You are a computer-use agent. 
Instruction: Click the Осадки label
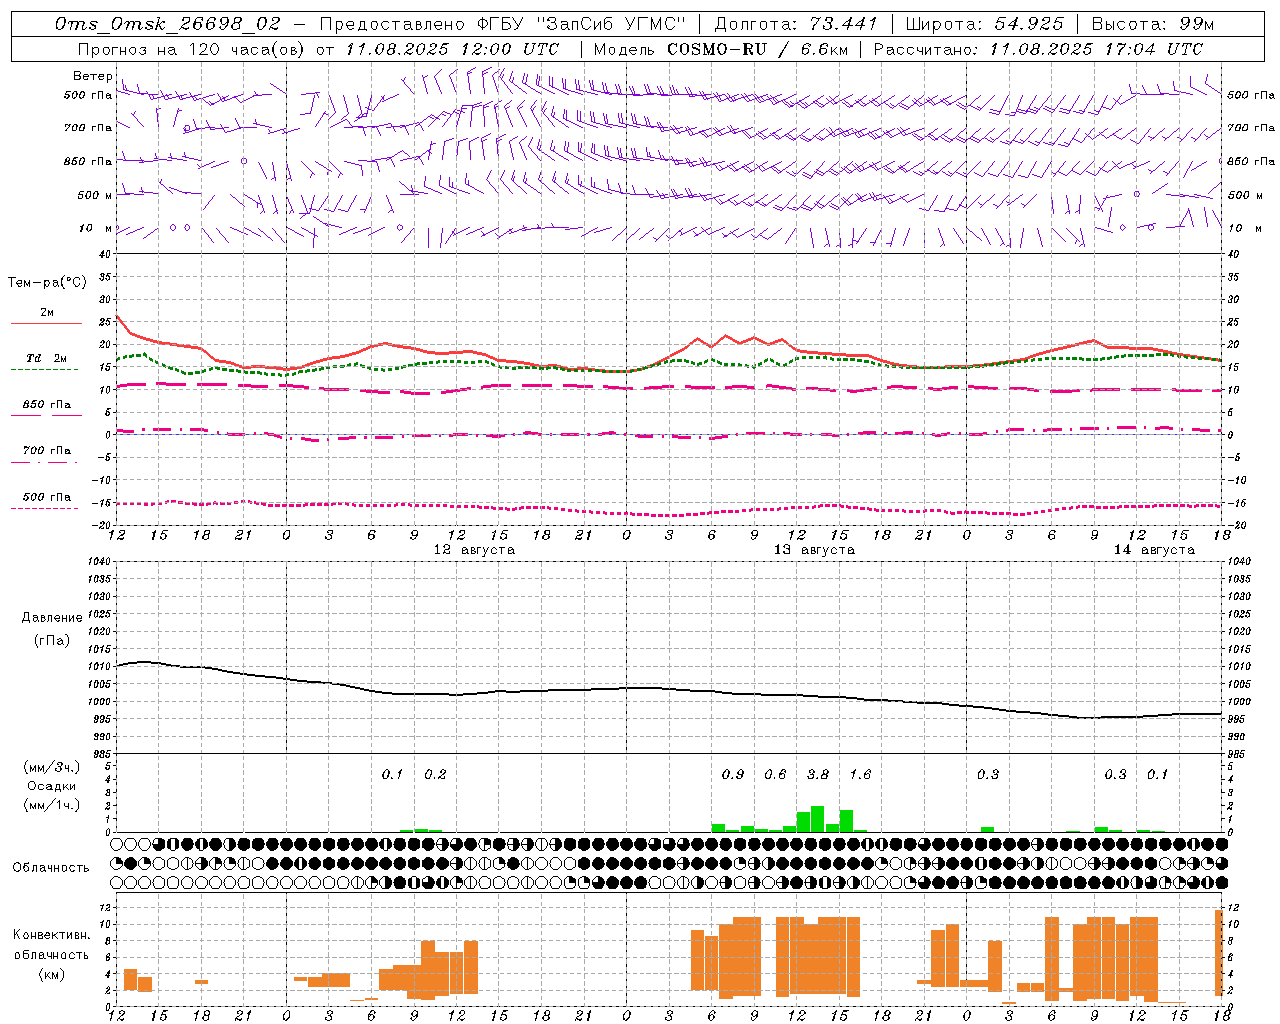click(52, 786)
